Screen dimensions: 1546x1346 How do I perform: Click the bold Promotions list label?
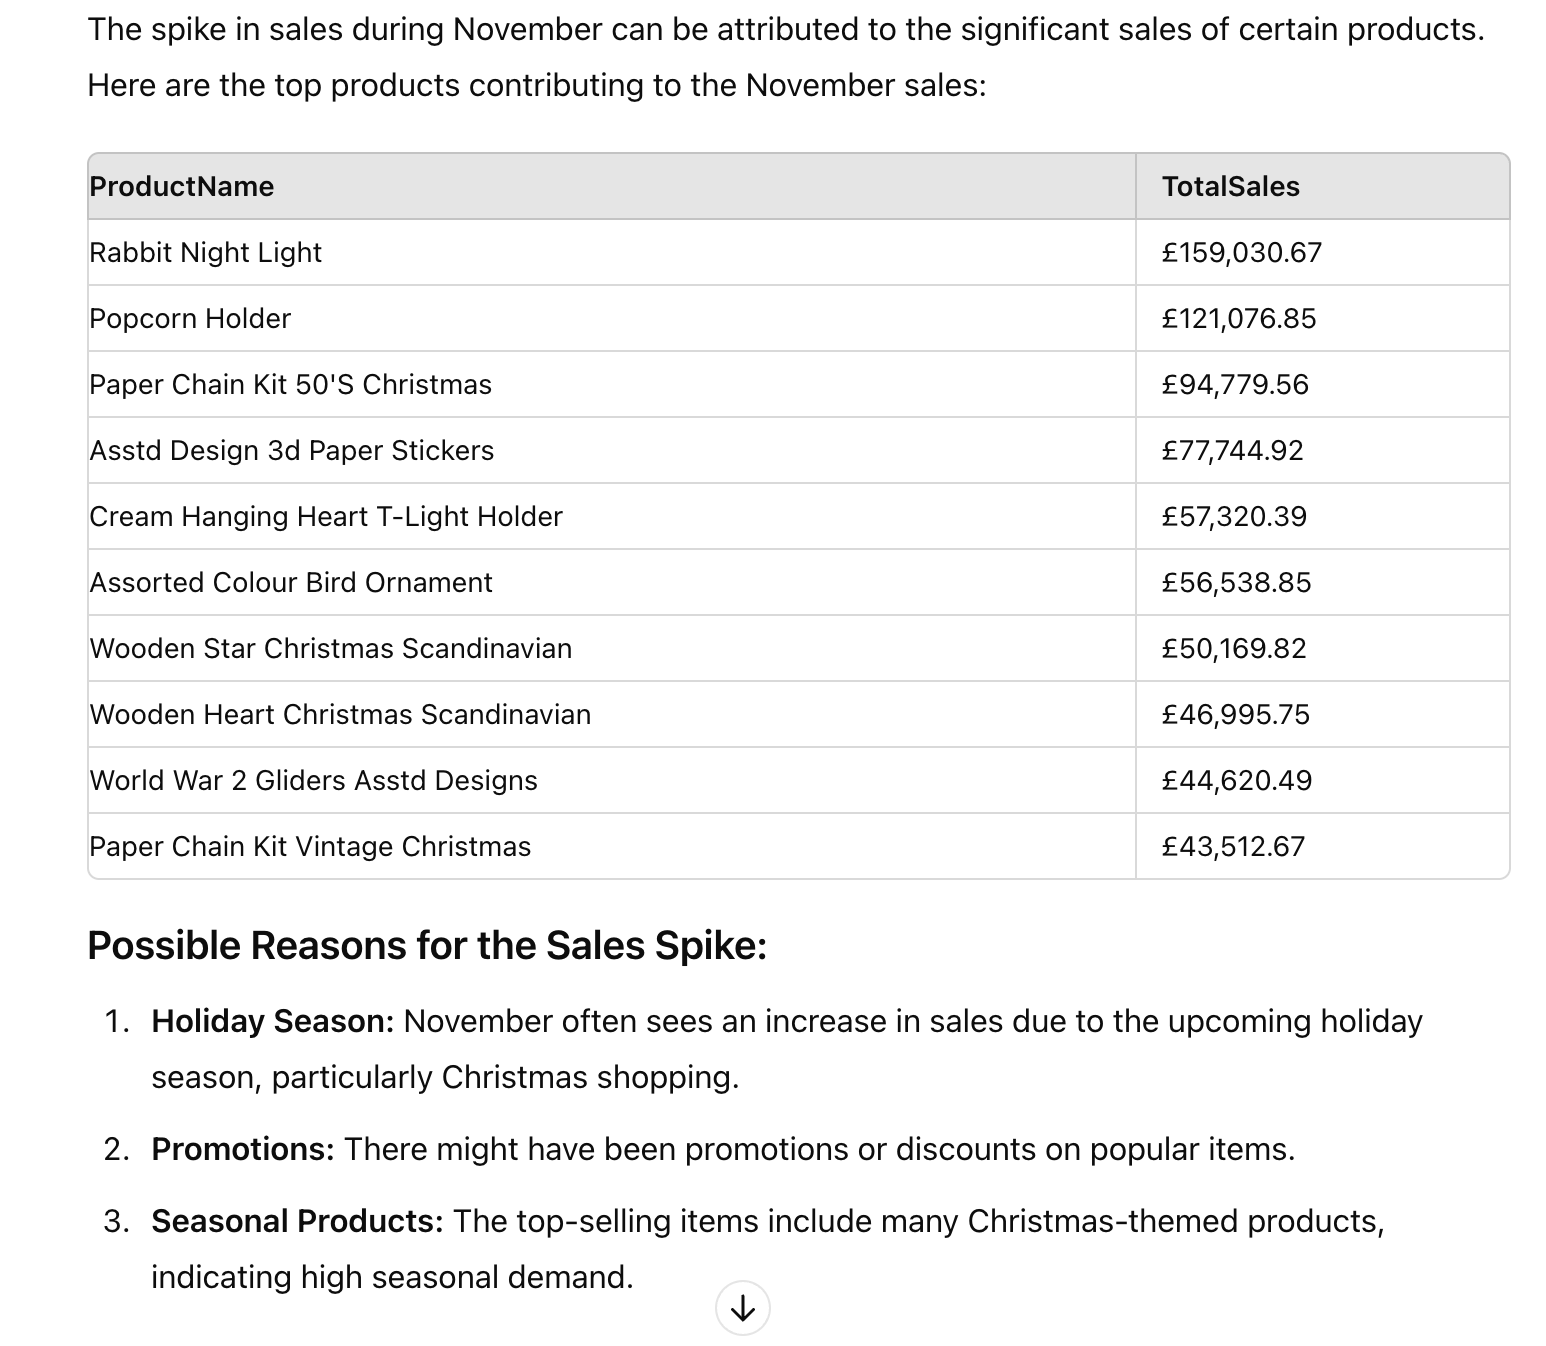pos(243,1150)
